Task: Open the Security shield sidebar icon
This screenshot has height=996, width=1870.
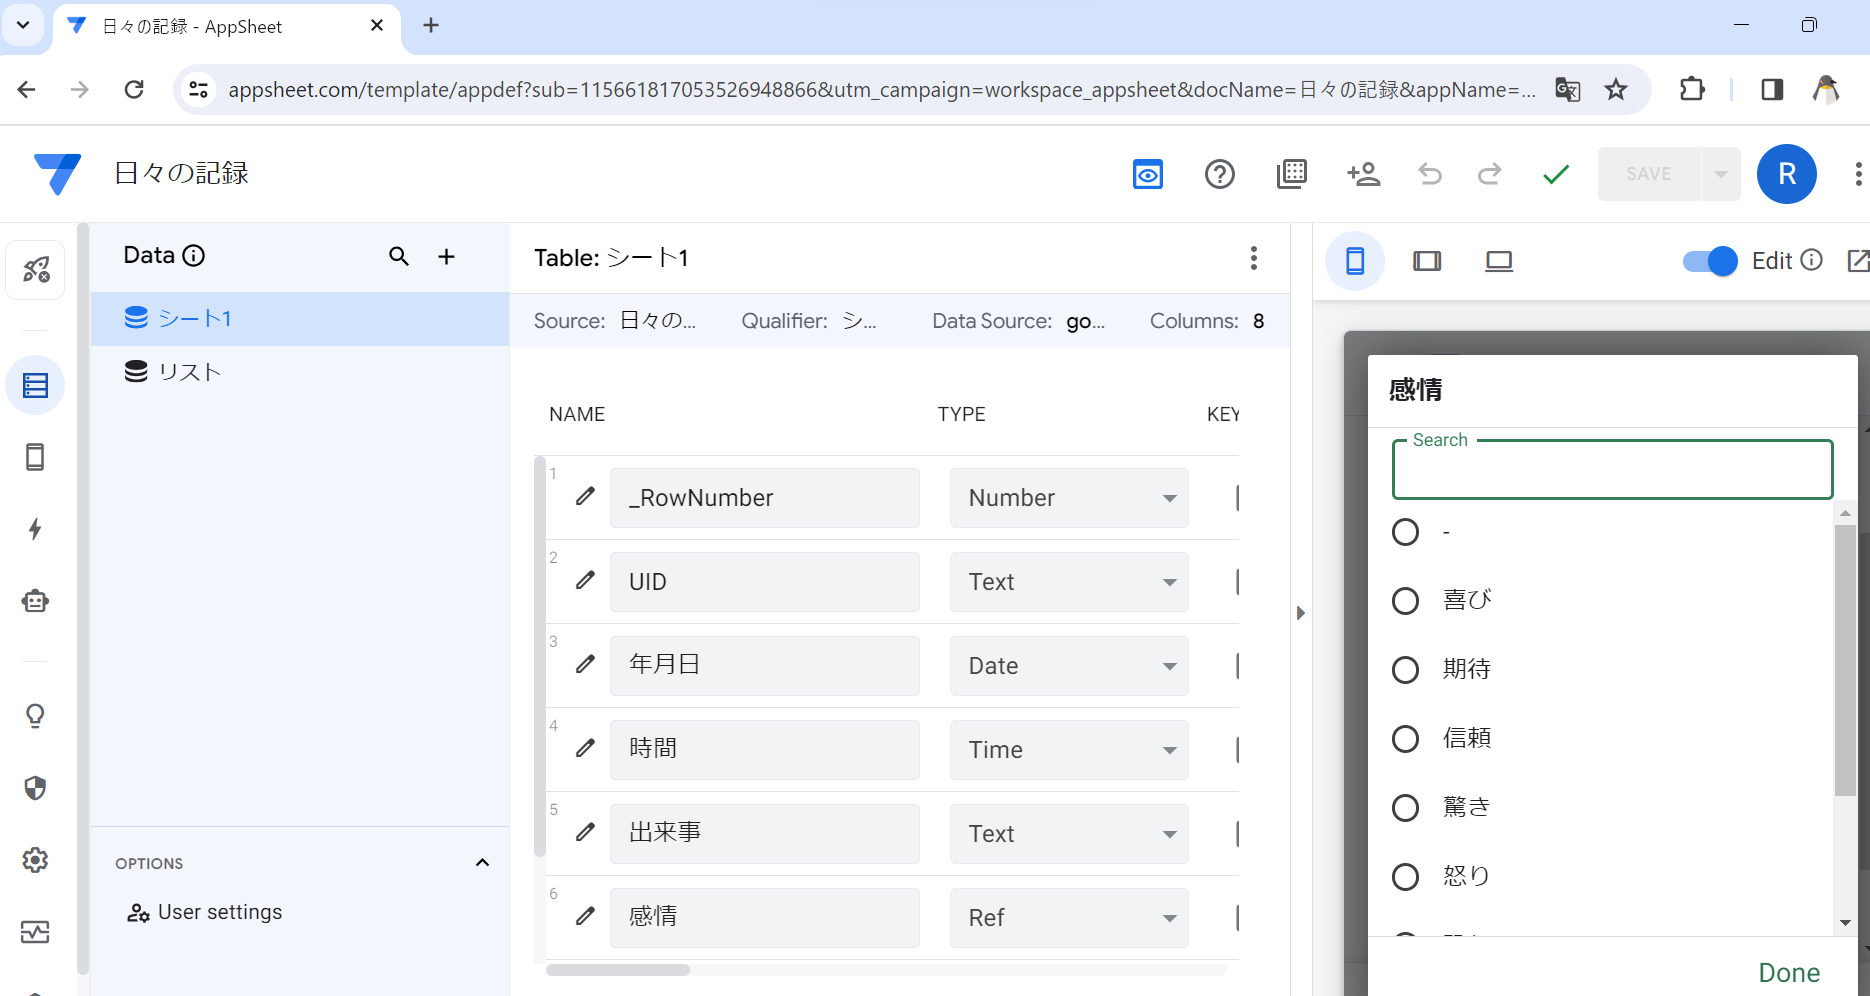Action: tap(35, 788)
